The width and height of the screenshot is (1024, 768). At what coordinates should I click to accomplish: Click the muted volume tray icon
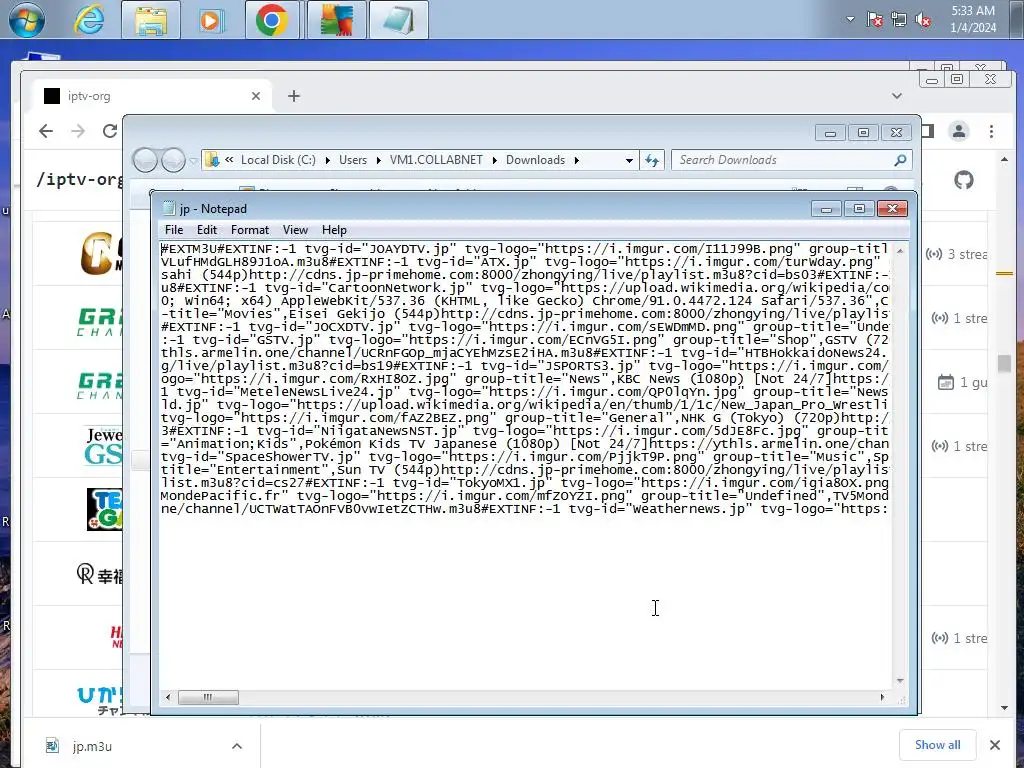click(923, 20)
